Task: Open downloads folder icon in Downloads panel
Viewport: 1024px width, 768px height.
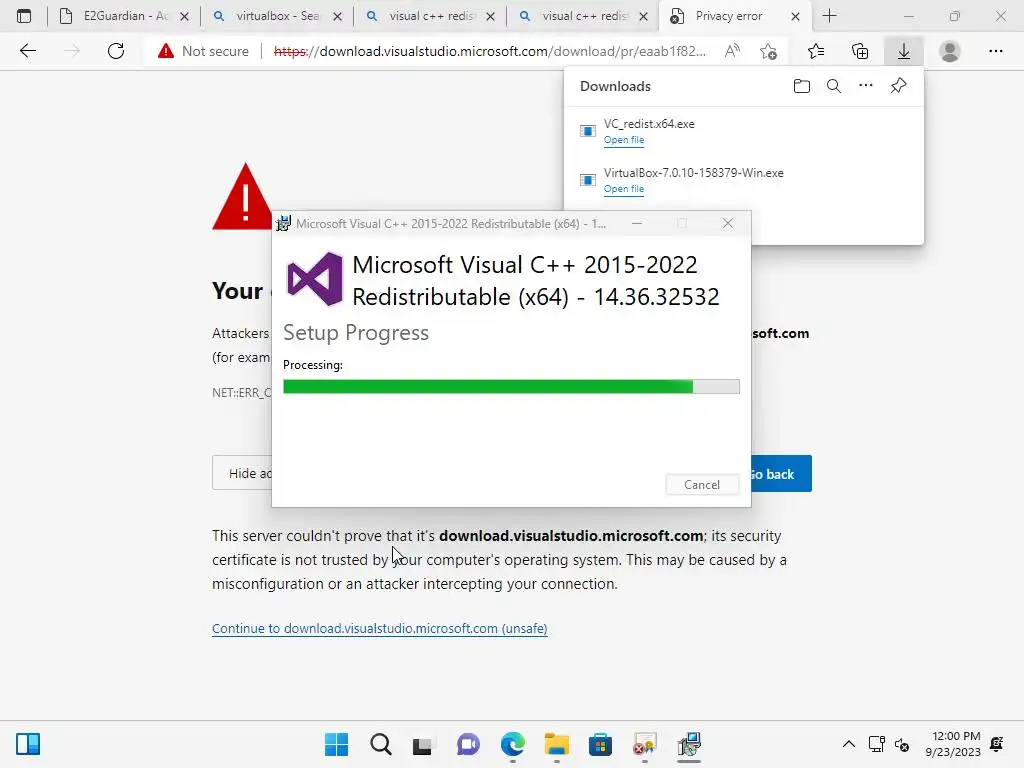Action: 802,86
